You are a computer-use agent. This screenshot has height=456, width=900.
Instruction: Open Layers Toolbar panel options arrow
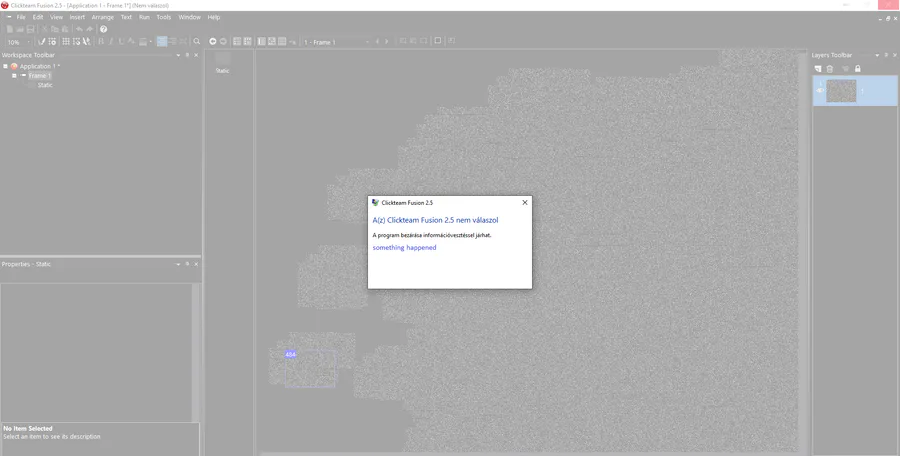pyautogui.click(x=877, y=55)
